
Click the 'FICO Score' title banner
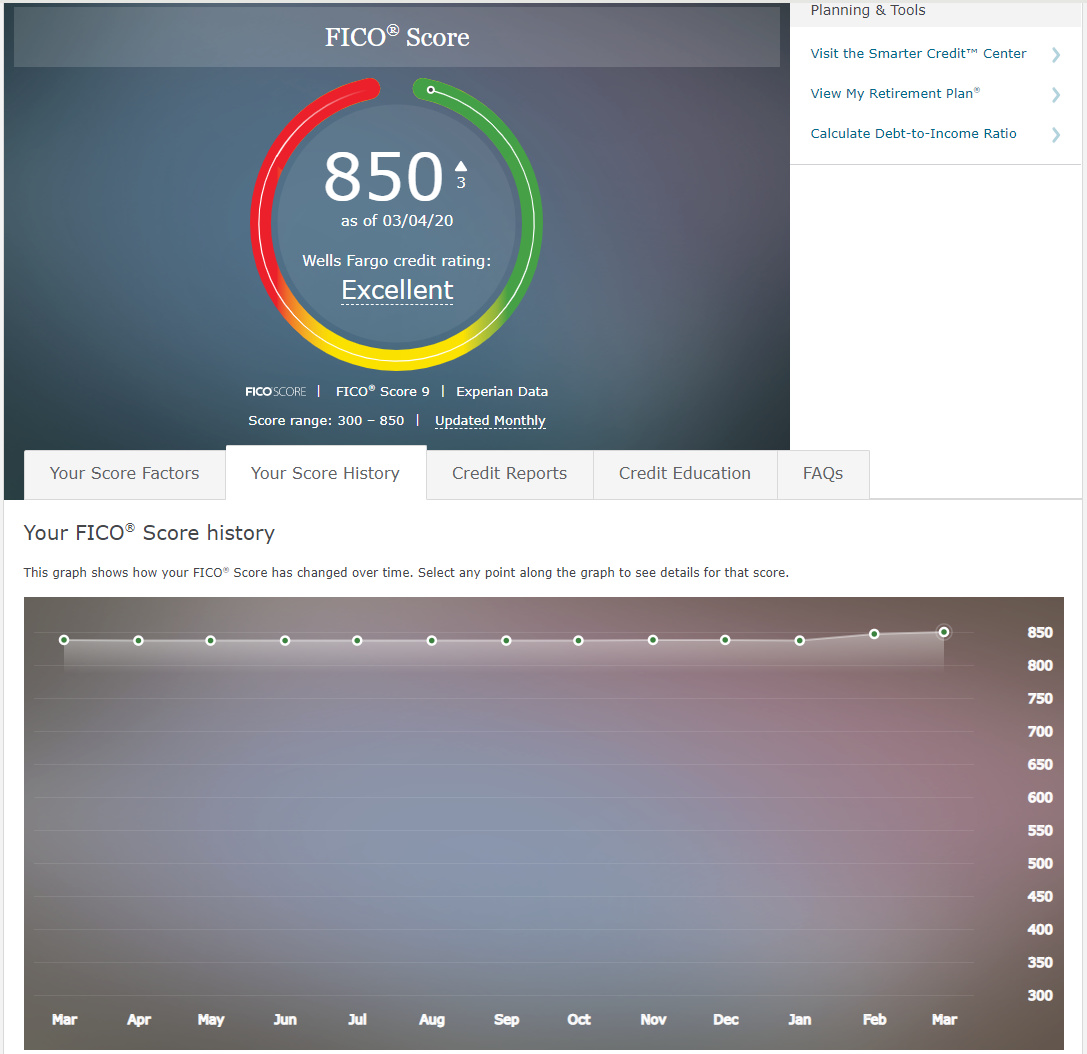(397, 37)
